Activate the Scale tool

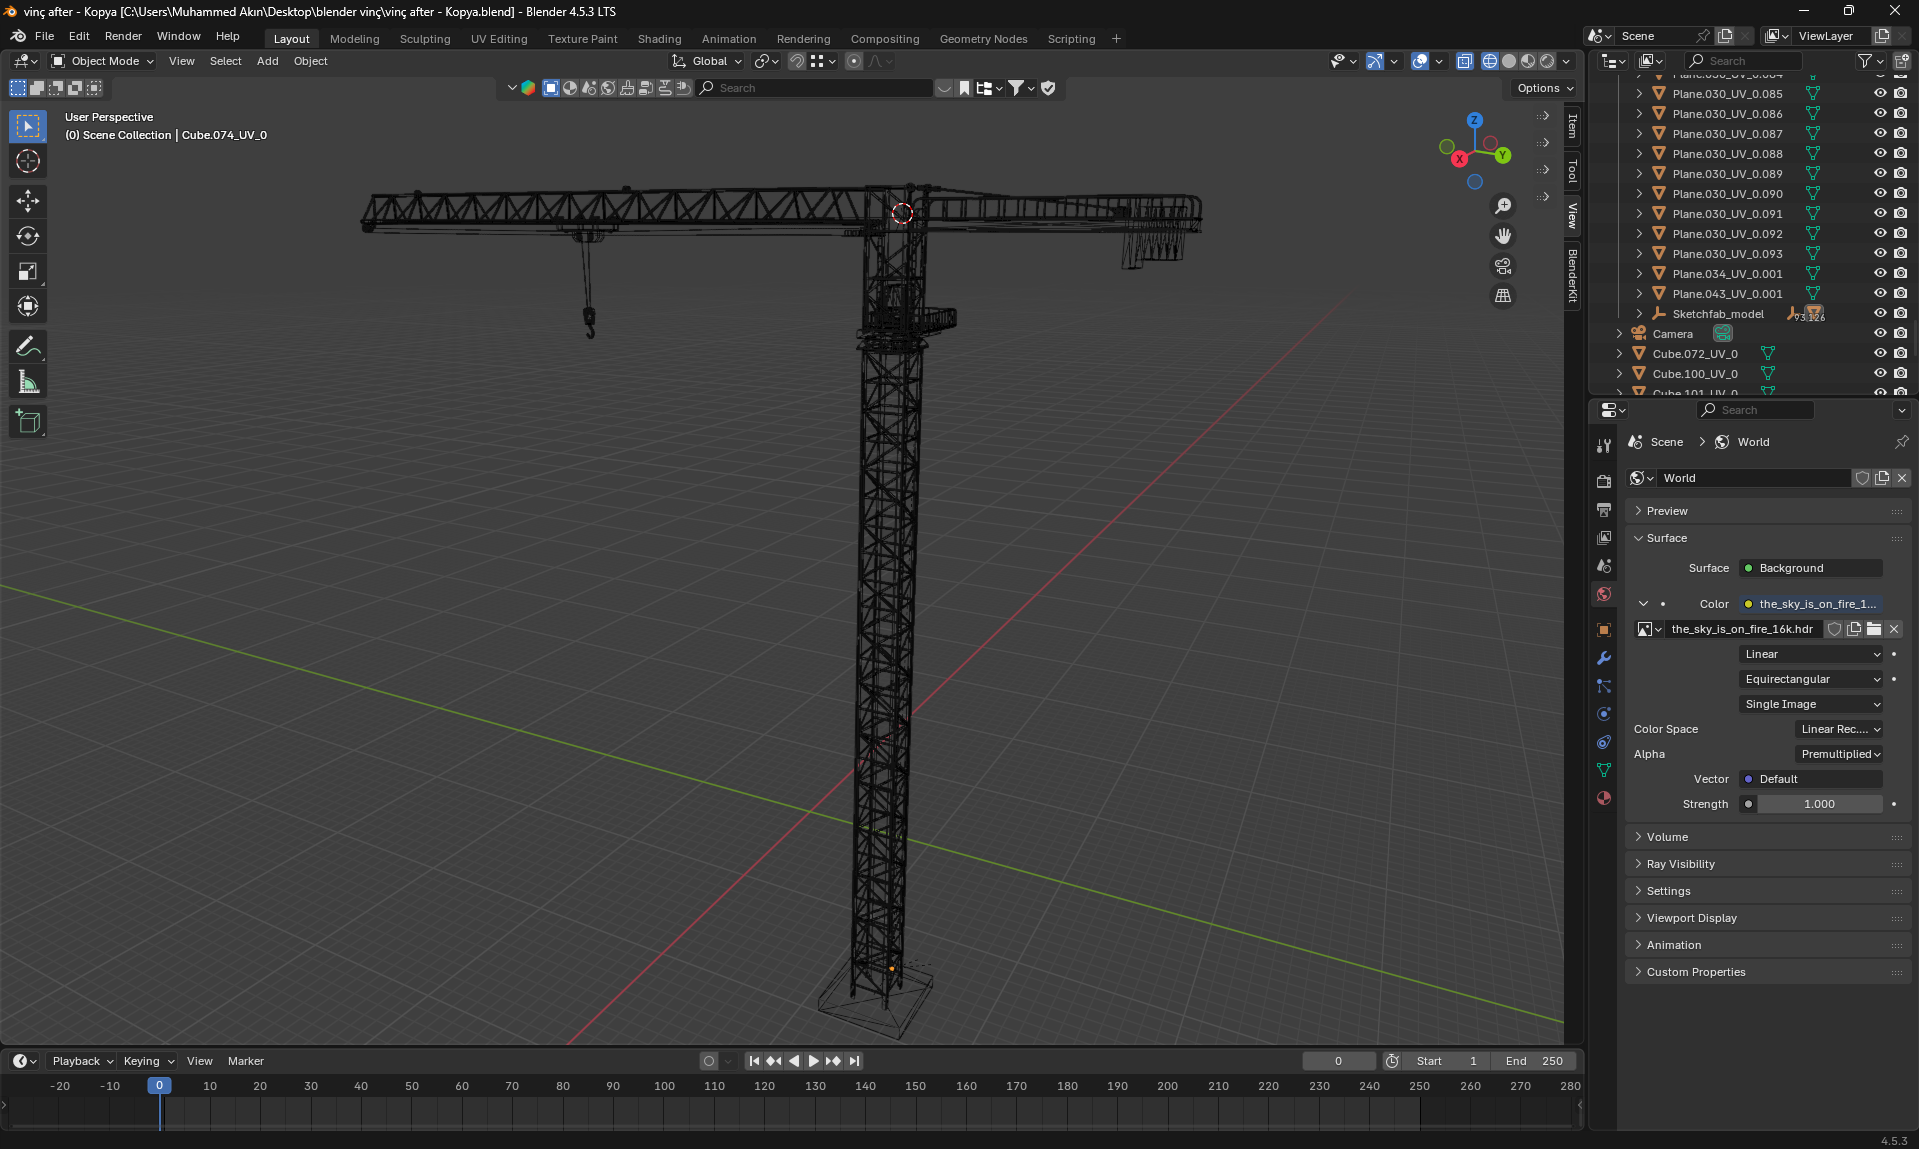28,271
